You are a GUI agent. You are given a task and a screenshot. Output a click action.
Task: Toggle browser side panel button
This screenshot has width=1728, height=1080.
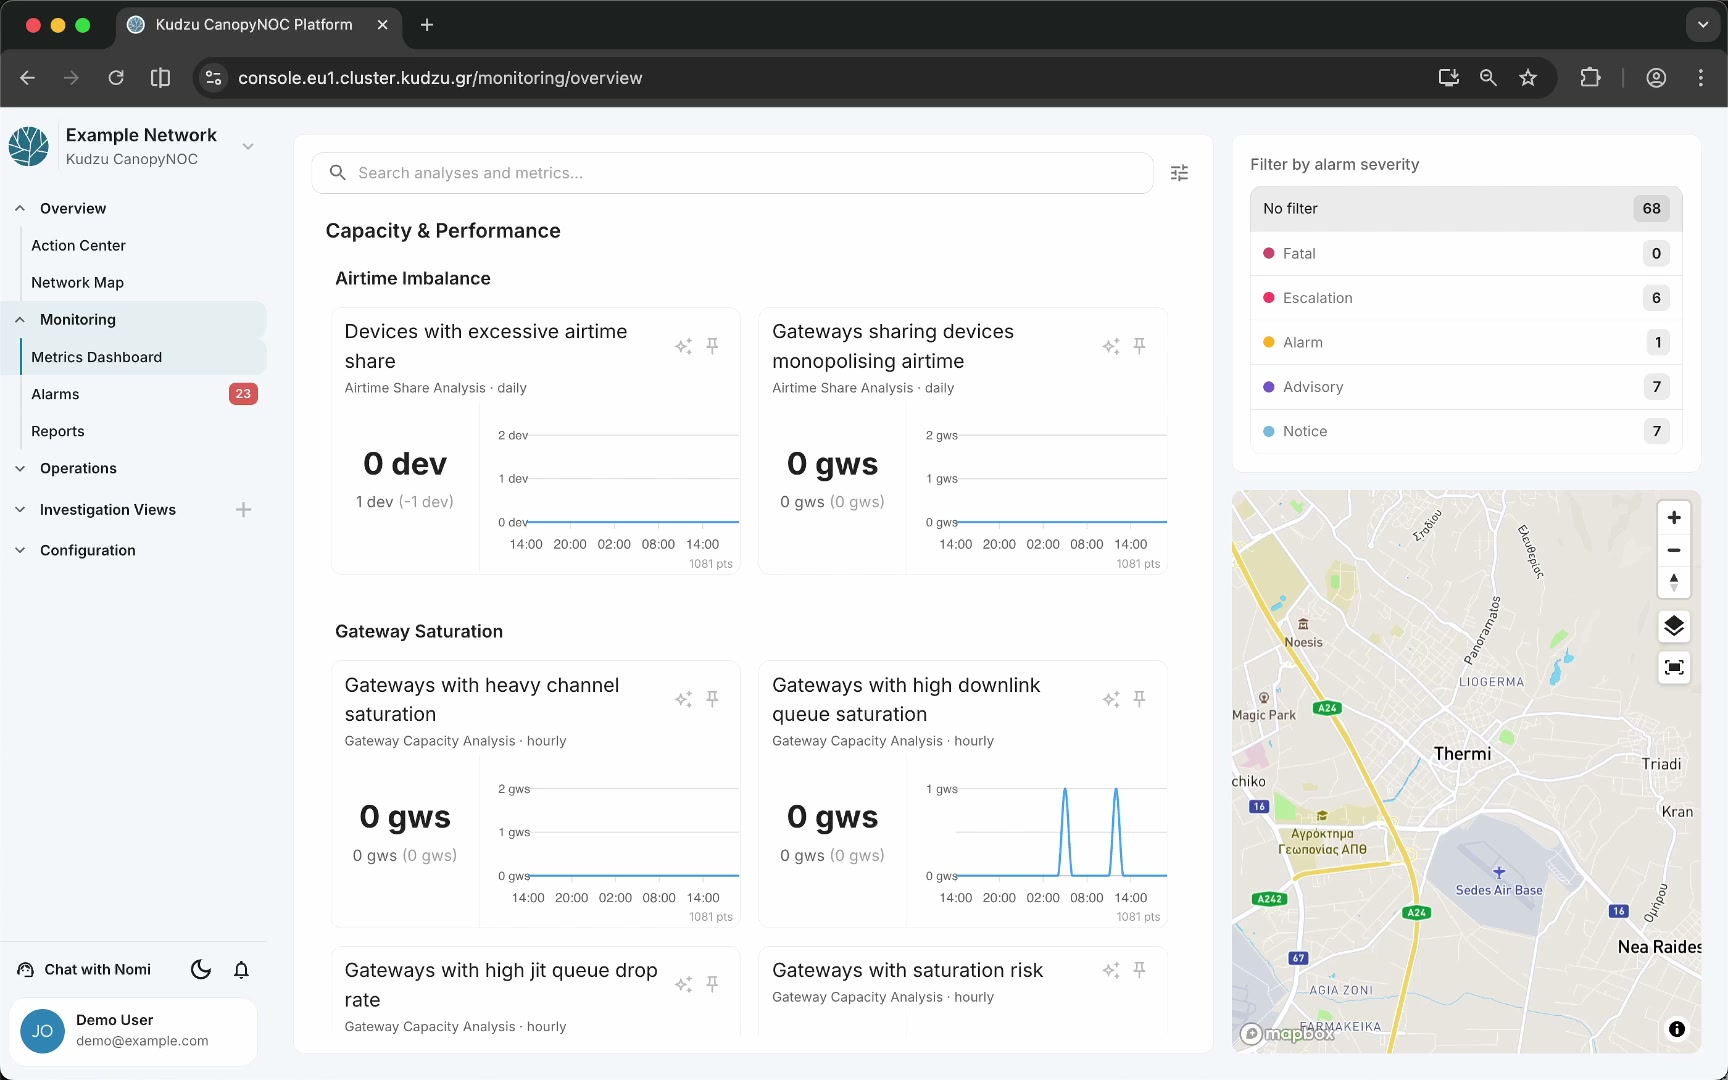click(160, 78)
